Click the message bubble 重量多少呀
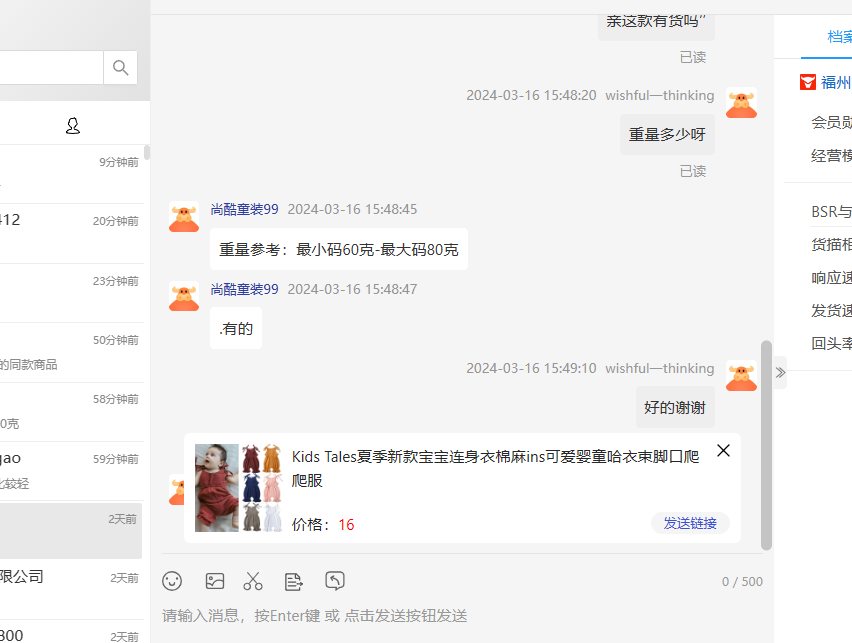 click(x=667, y=134)
